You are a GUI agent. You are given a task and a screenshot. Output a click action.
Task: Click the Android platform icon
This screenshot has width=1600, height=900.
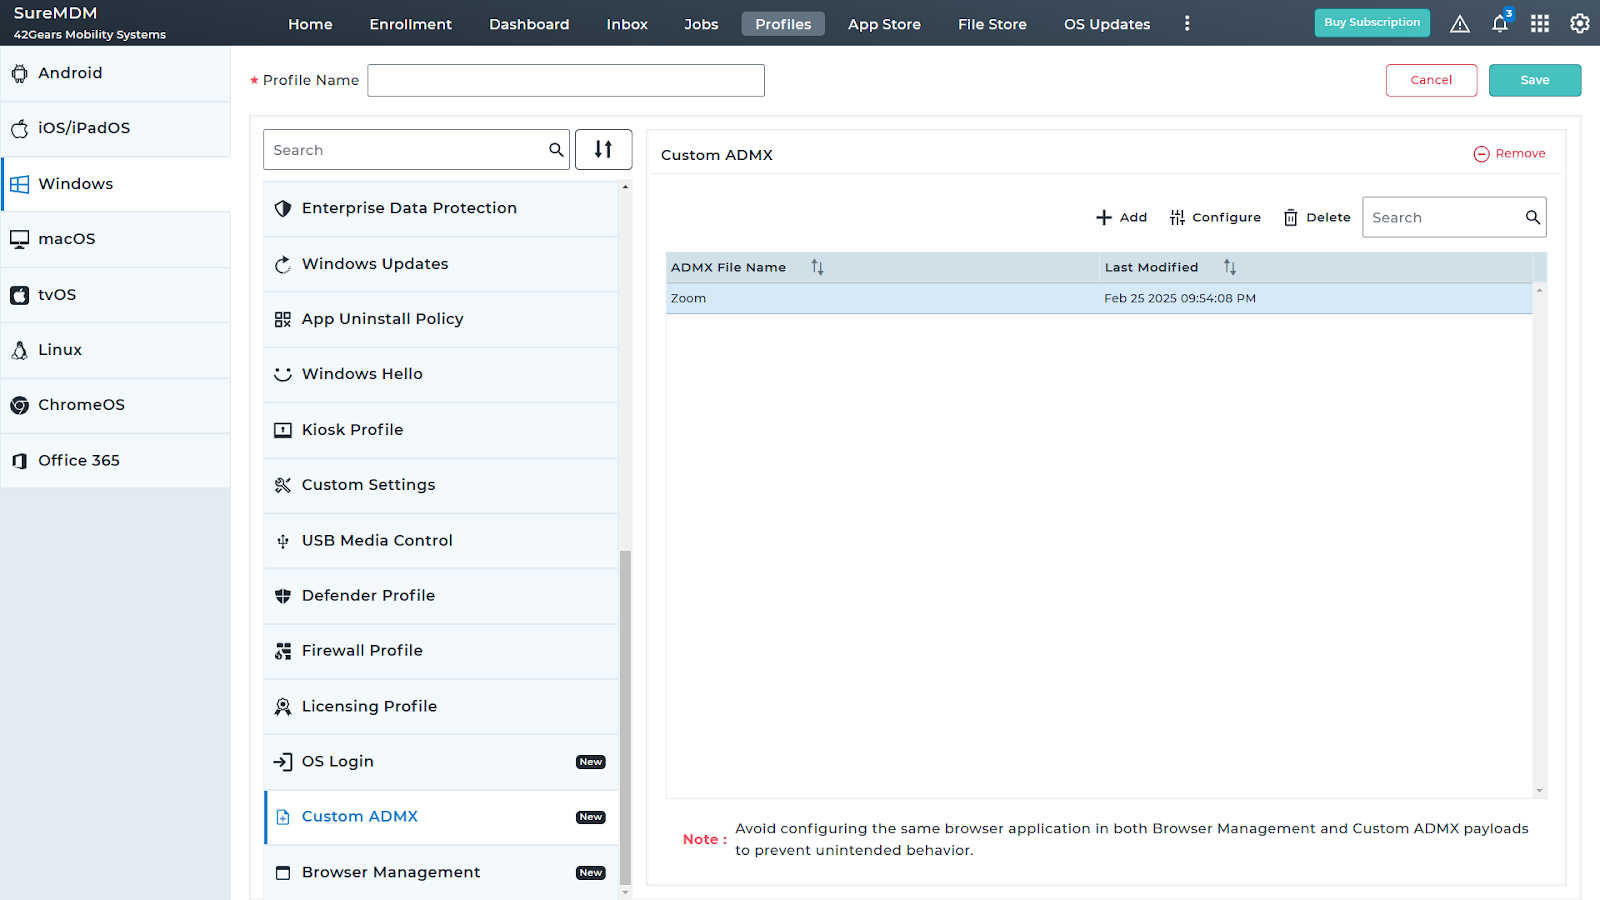[x=19, y=73]
